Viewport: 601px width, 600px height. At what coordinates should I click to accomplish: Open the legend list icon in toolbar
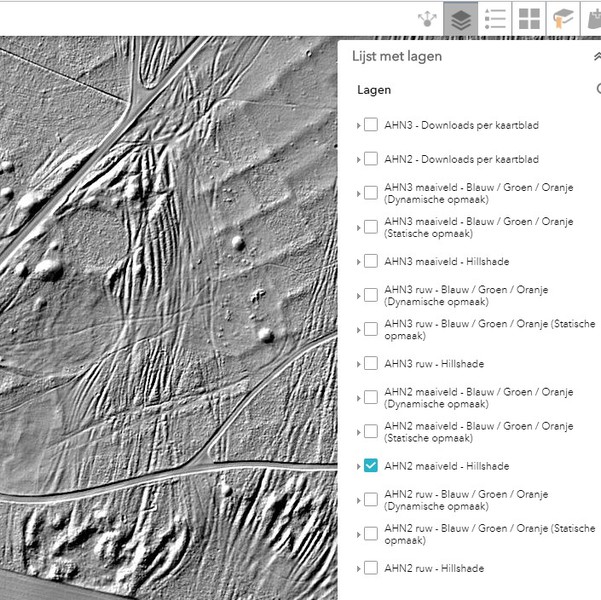pyautogui.click(x=495, y=19)
